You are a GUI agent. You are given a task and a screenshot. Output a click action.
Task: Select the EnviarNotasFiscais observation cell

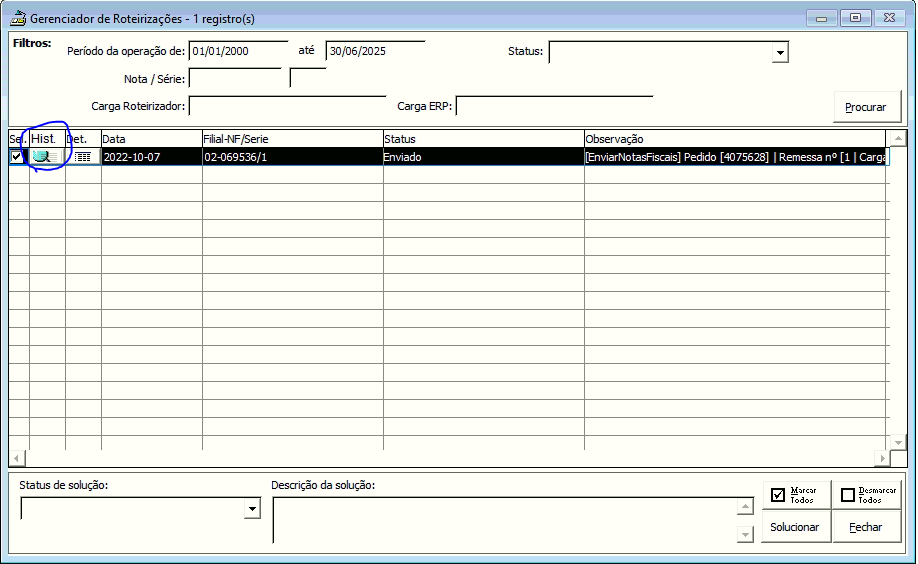736,157
